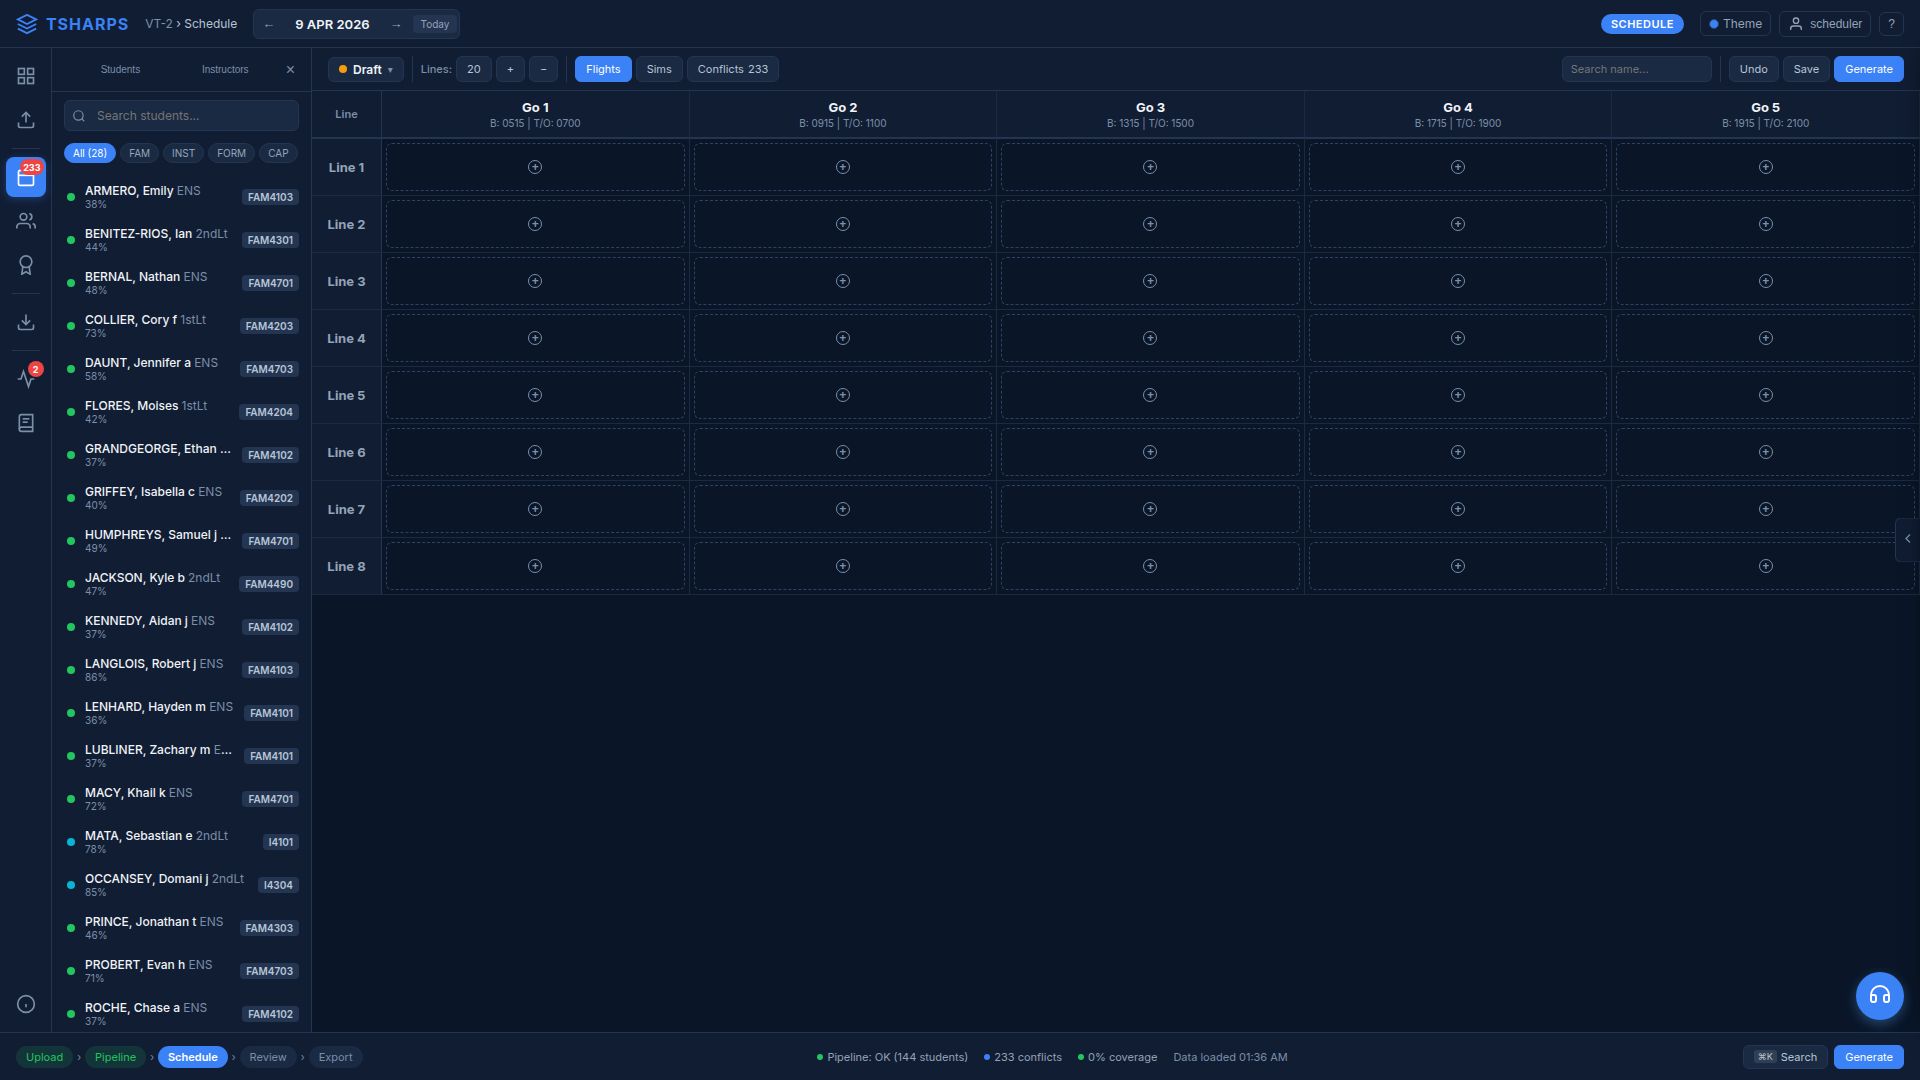Image resolution: width=1920 pixels, height=1080 pixels.
Task: Click the 233 conflicts status entry
Action: coord(1022,1057)
